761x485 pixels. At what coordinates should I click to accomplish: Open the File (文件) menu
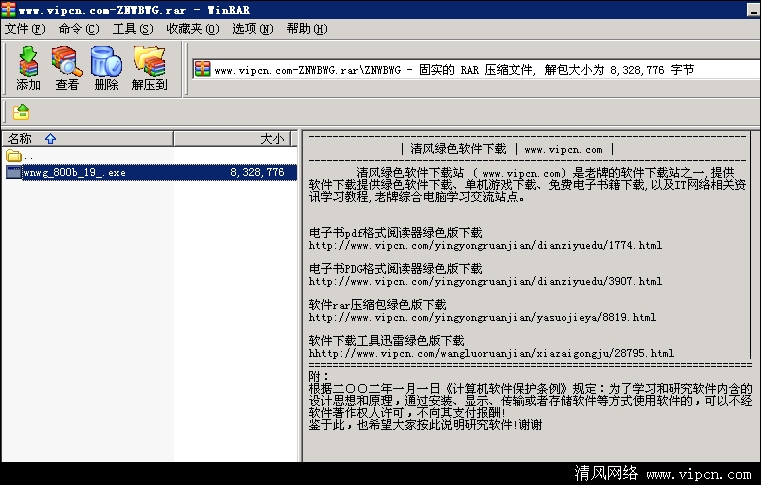[x=25, y=29]
